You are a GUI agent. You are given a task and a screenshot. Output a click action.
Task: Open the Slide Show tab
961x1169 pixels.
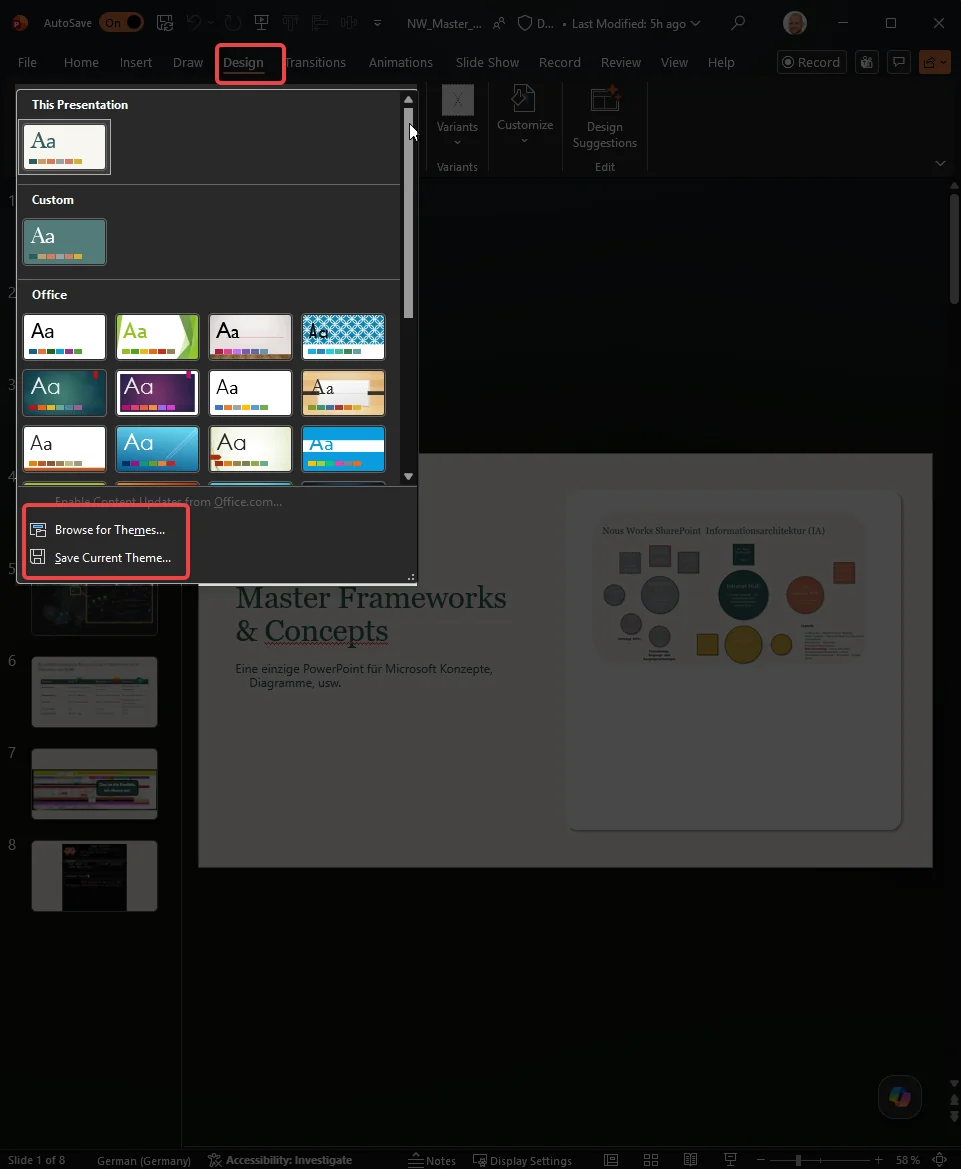(x=487, y=63)
